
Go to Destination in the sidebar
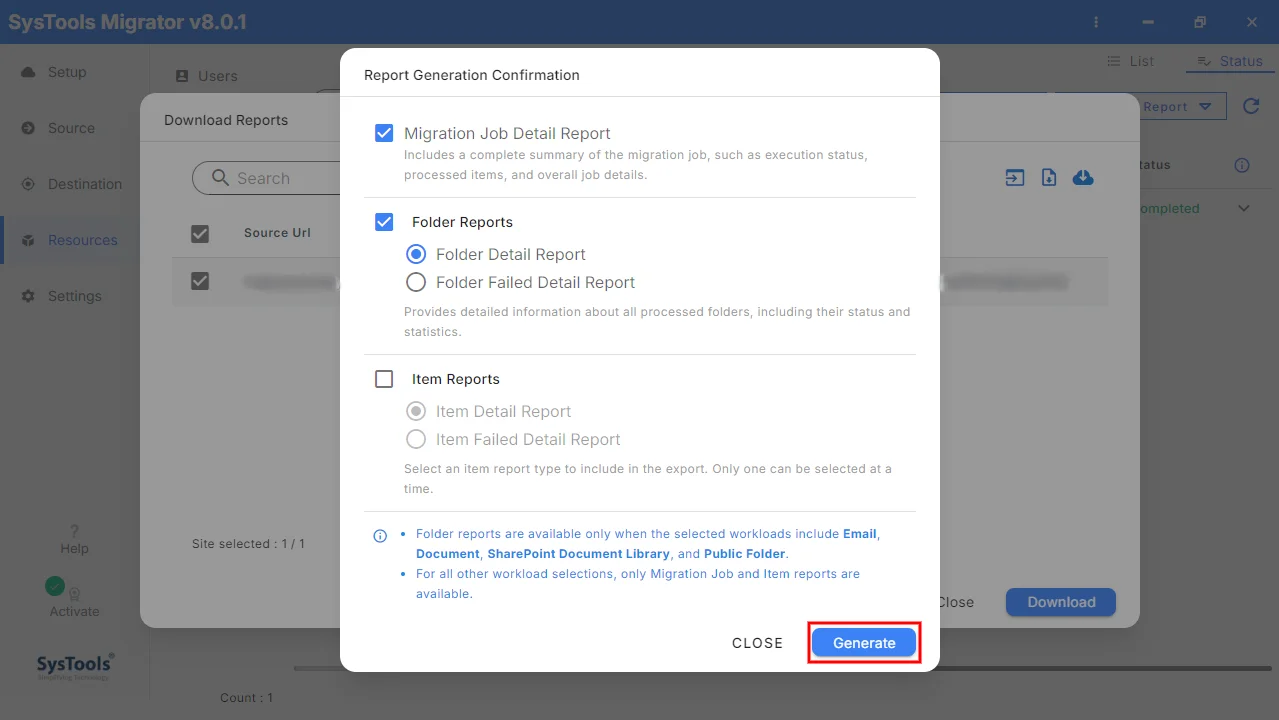(x=85, y=184)
